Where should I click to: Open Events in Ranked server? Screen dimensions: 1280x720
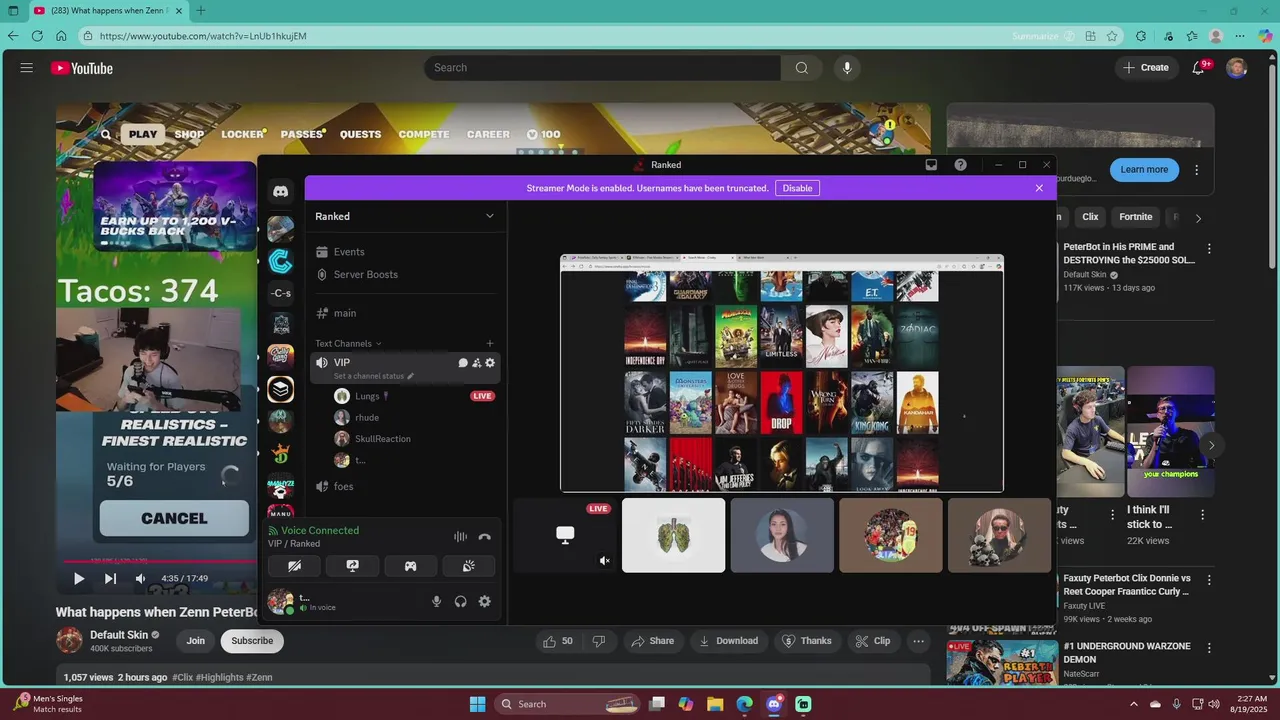click(405, 252)
